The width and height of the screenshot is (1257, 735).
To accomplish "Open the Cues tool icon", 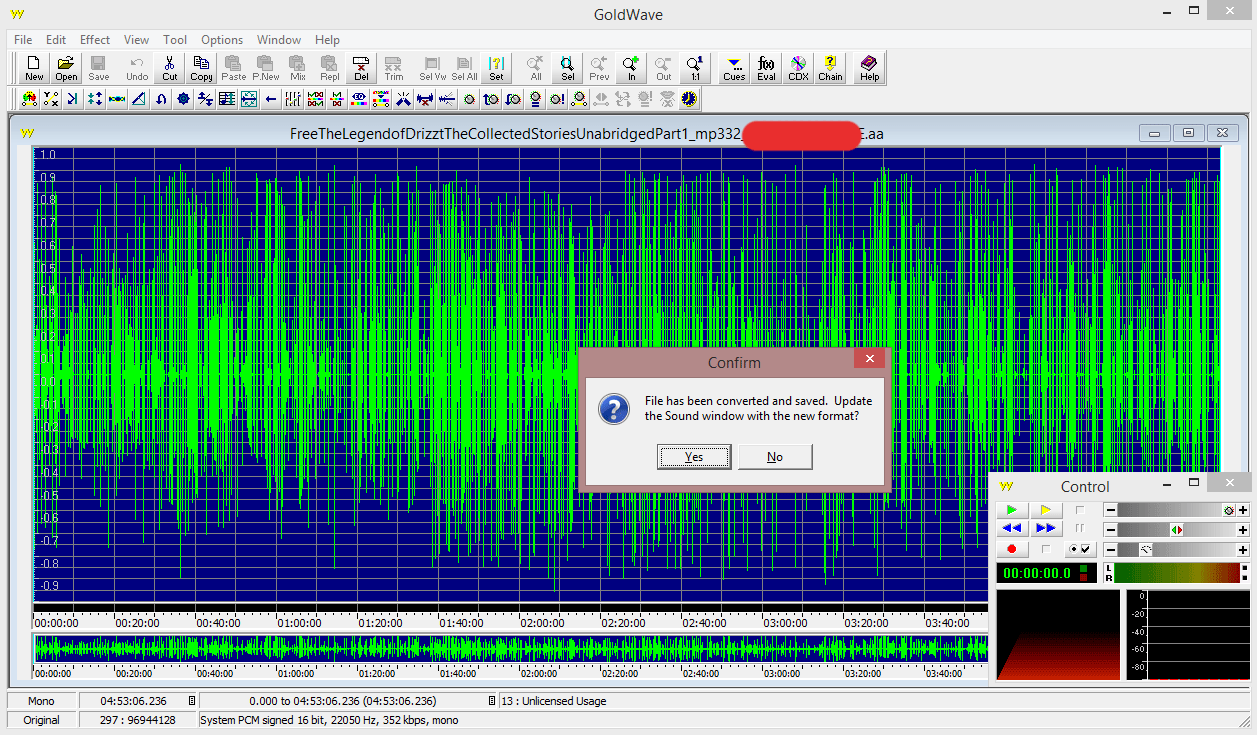I will pyautogui.click(x=734, y=68).
